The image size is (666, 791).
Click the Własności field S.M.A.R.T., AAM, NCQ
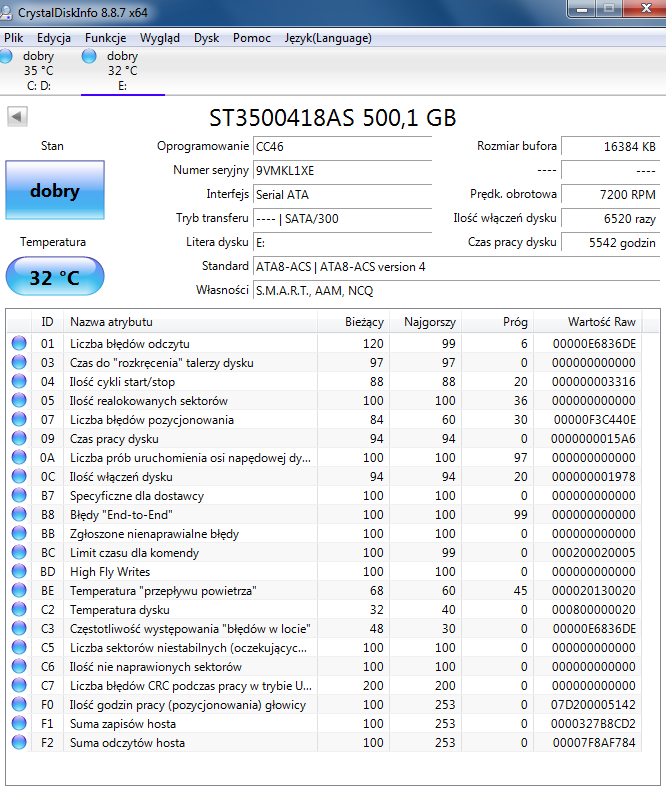tap(457, 291)
